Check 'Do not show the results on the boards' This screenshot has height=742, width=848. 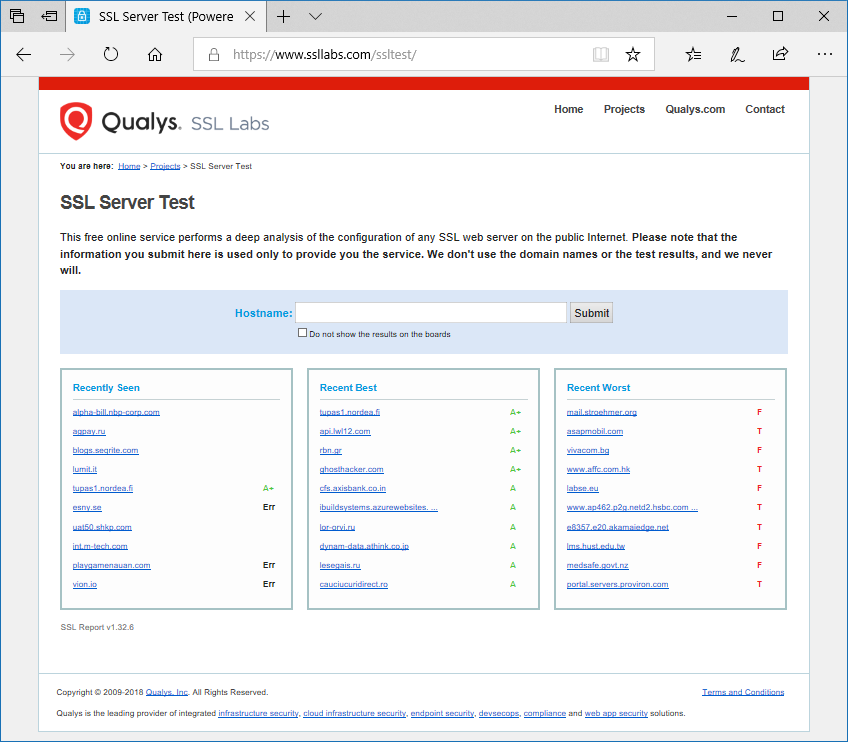pos(302,333)
